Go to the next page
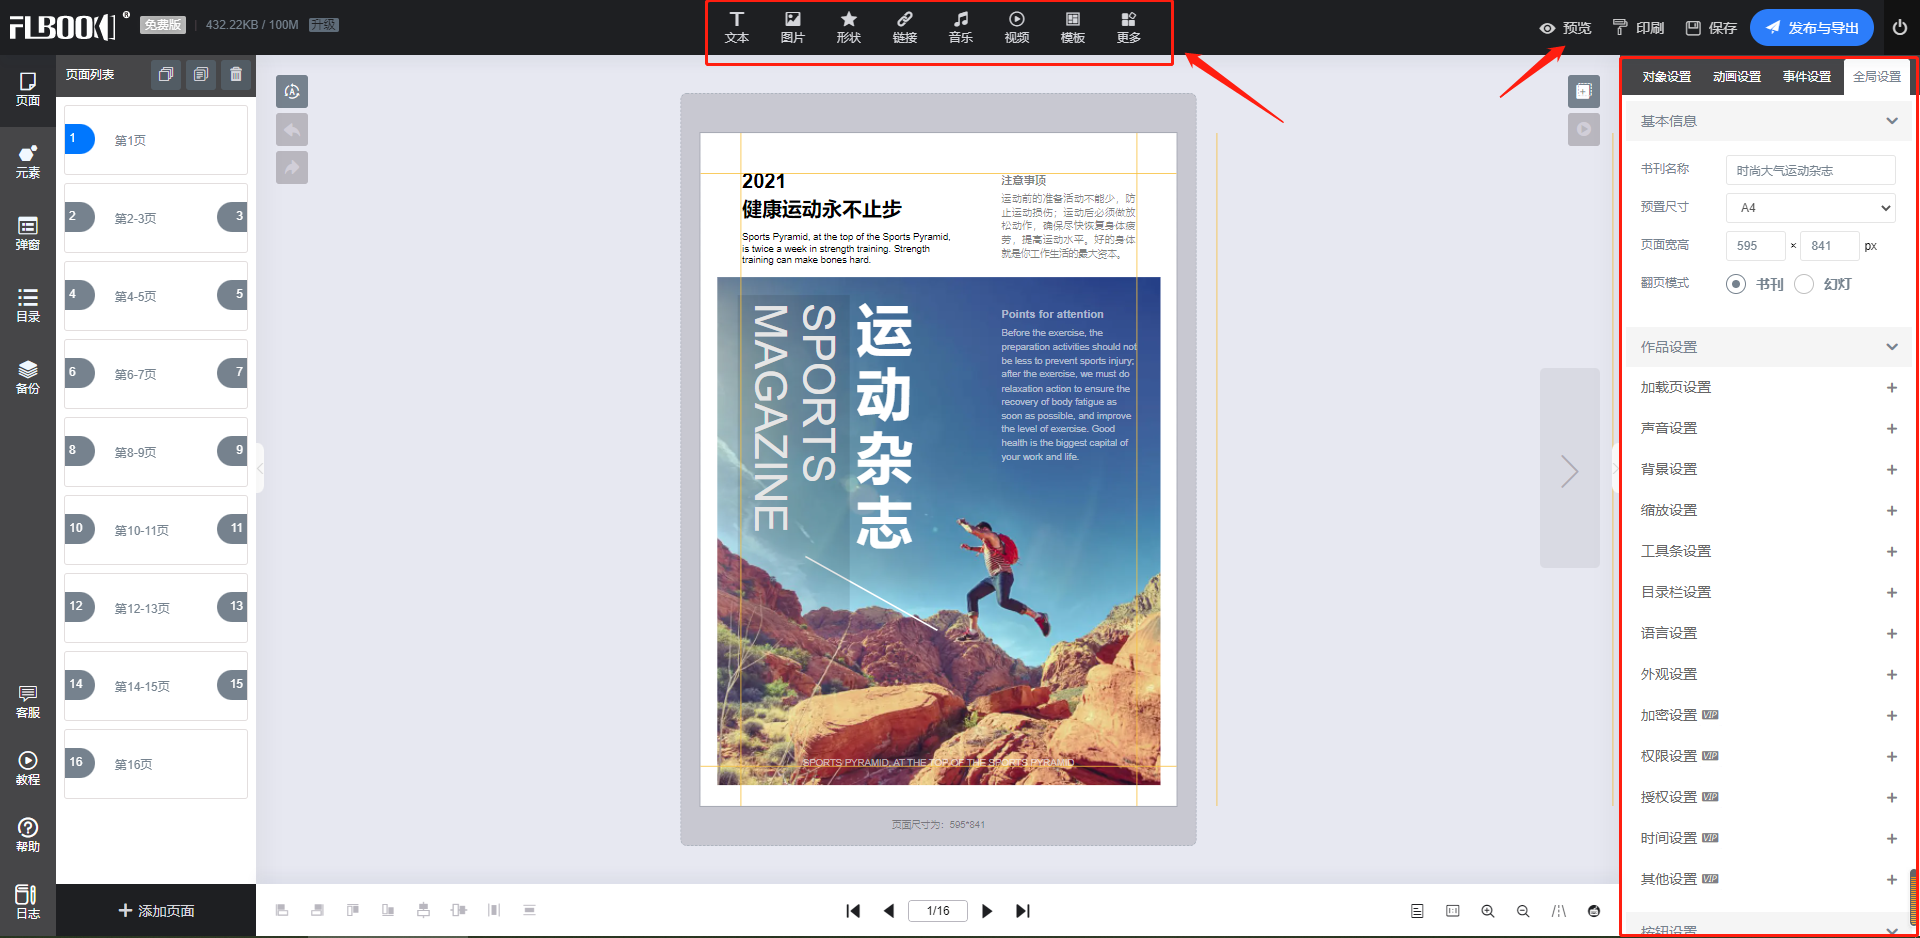Image resolution: width=1920 pixels, height=938 pixels. [987, 911]
